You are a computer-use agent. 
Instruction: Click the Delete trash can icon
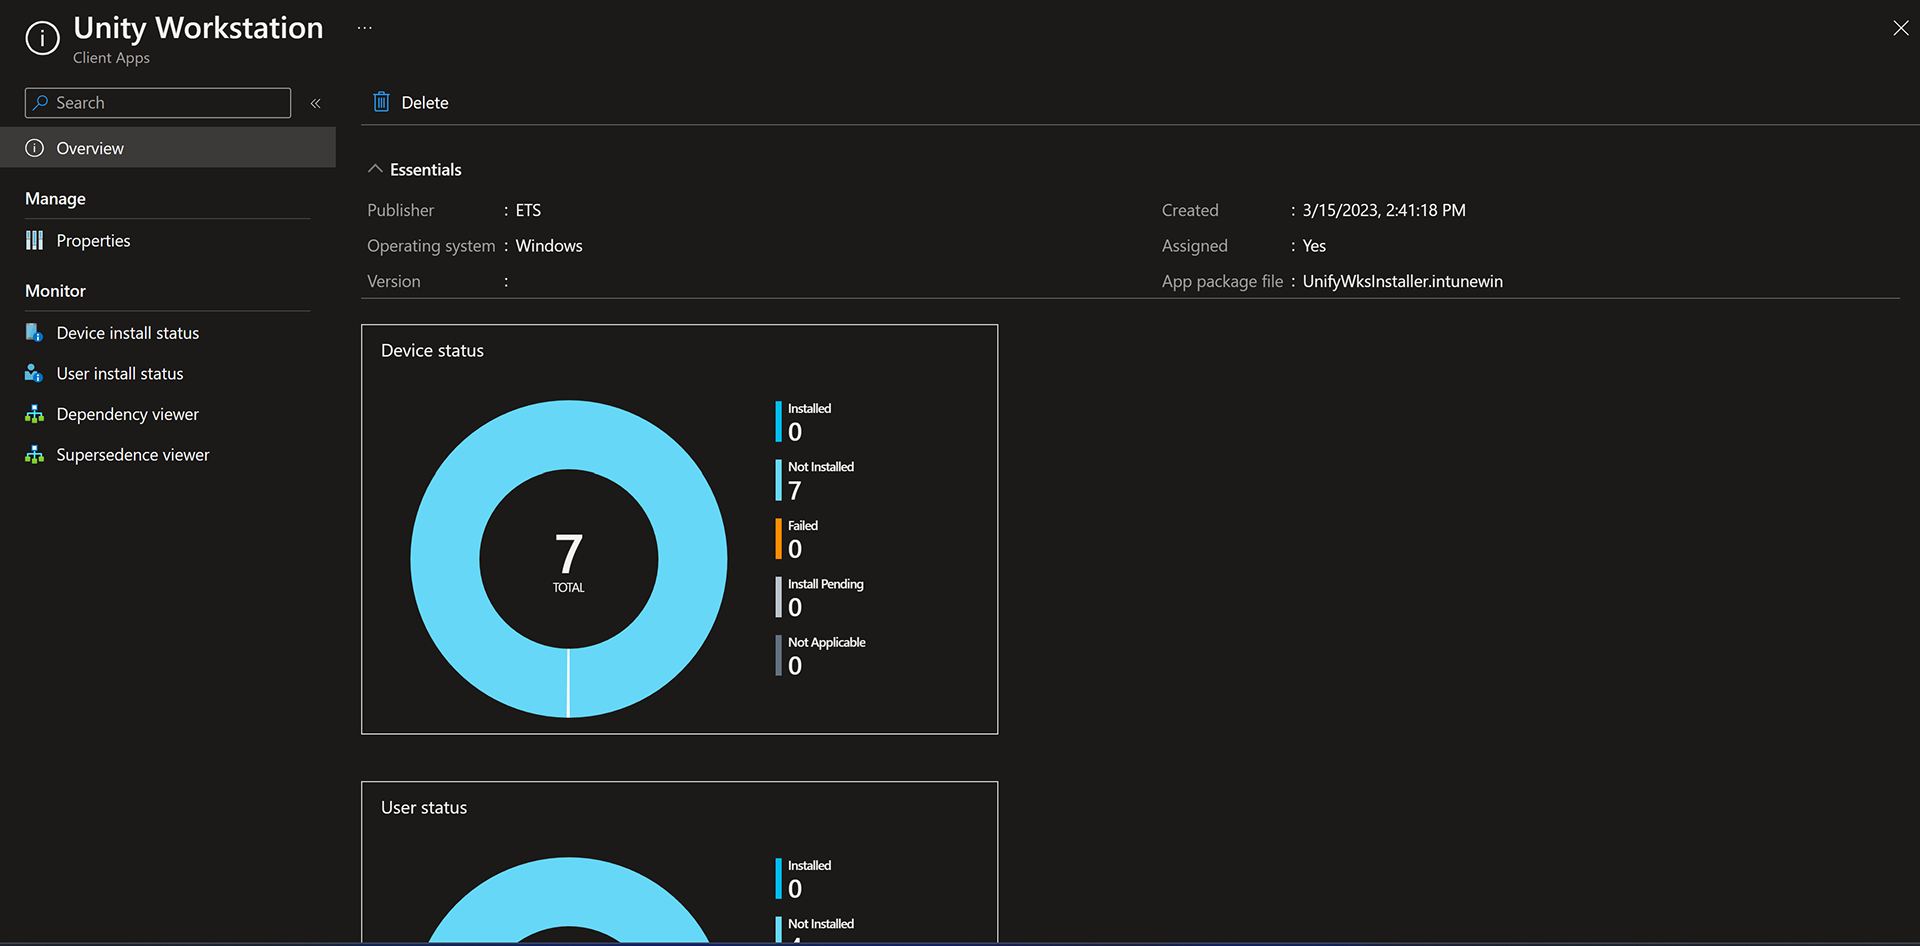(381, 102)
